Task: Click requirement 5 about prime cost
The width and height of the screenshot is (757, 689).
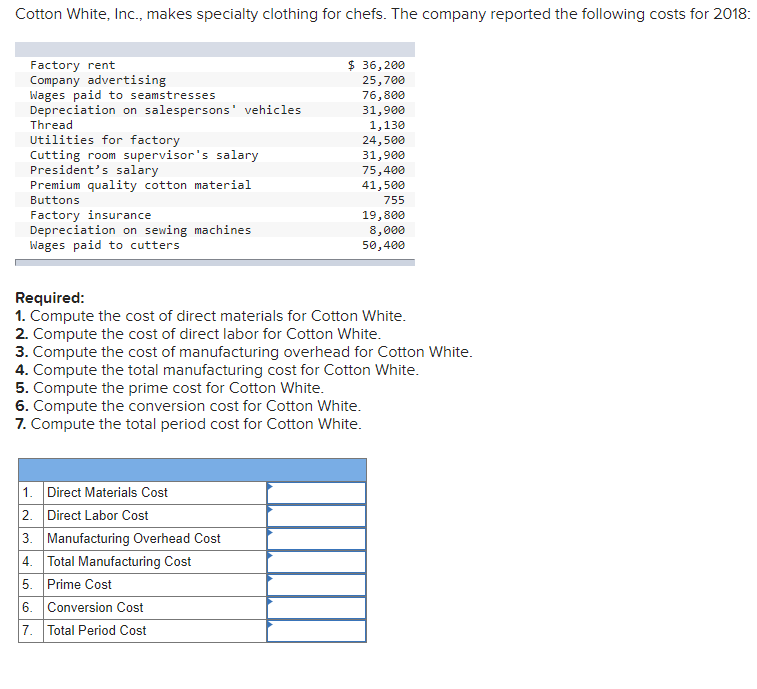Action: point(169,388)
